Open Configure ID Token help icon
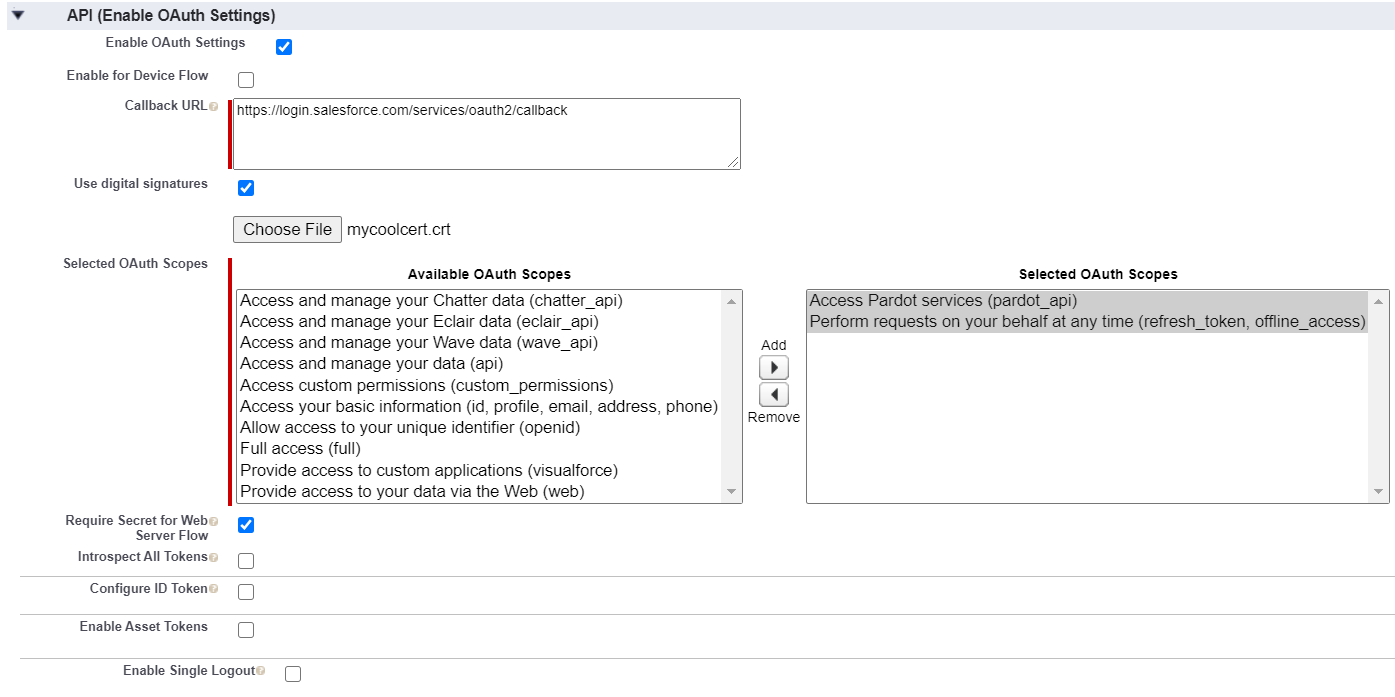The image size is (1395, 697). coord(213,589)
